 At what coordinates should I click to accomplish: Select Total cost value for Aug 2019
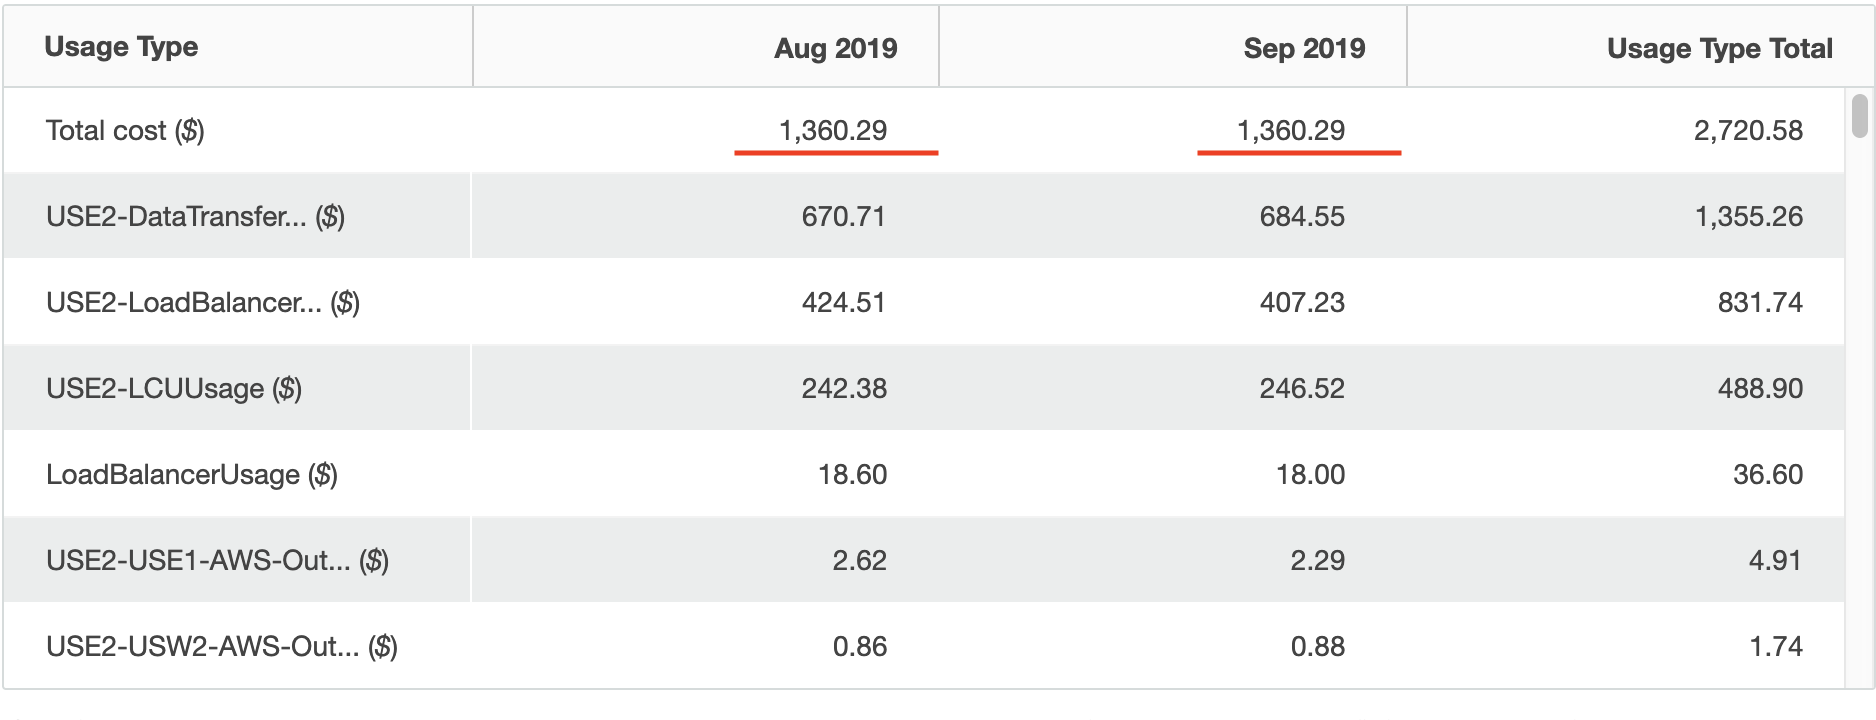coord(833,131)
